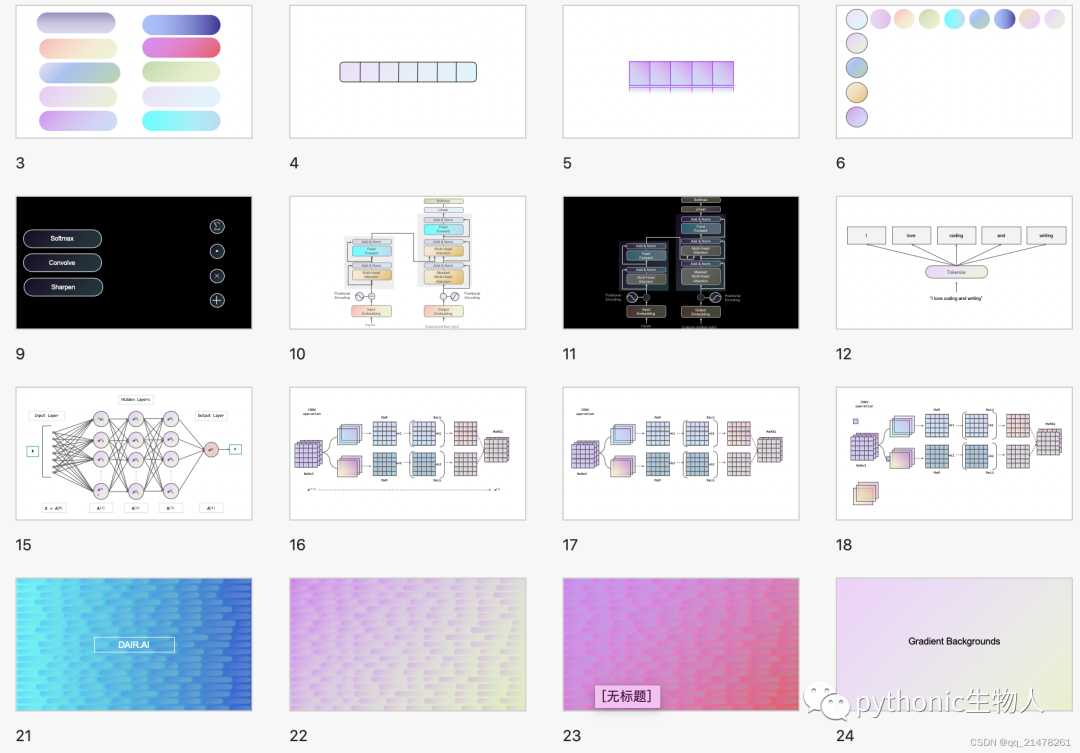1080x753 pixels.
Task: Select slide 11 dark transformer diagram thumbnail
Action: (681, 262)
